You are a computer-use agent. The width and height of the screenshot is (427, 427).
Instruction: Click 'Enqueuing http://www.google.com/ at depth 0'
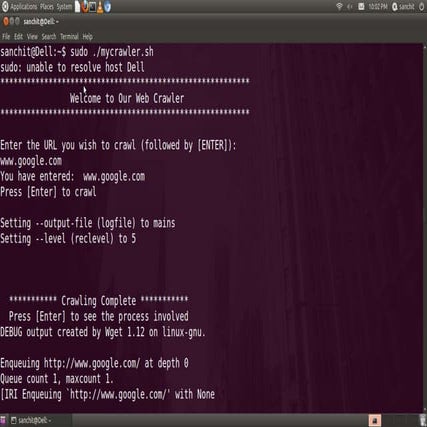tap(94, 363)
